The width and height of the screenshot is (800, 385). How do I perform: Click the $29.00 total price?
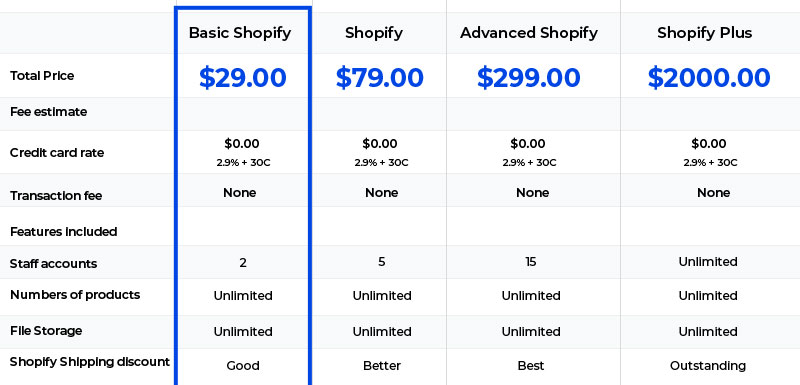[x=243, y=78]
